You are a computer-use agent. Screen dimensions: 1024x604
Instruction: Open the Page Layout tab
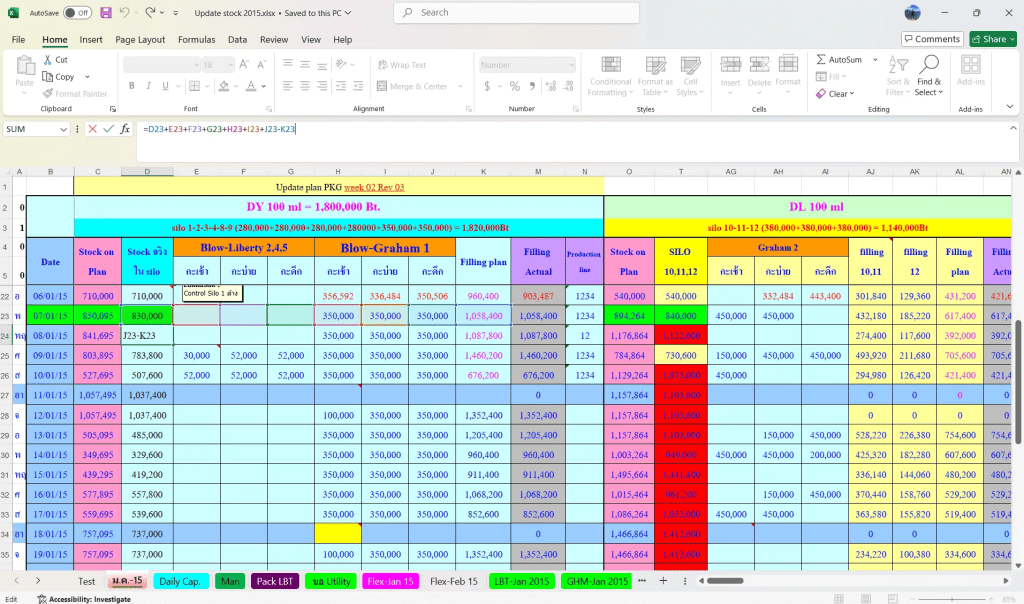point(140,40)
